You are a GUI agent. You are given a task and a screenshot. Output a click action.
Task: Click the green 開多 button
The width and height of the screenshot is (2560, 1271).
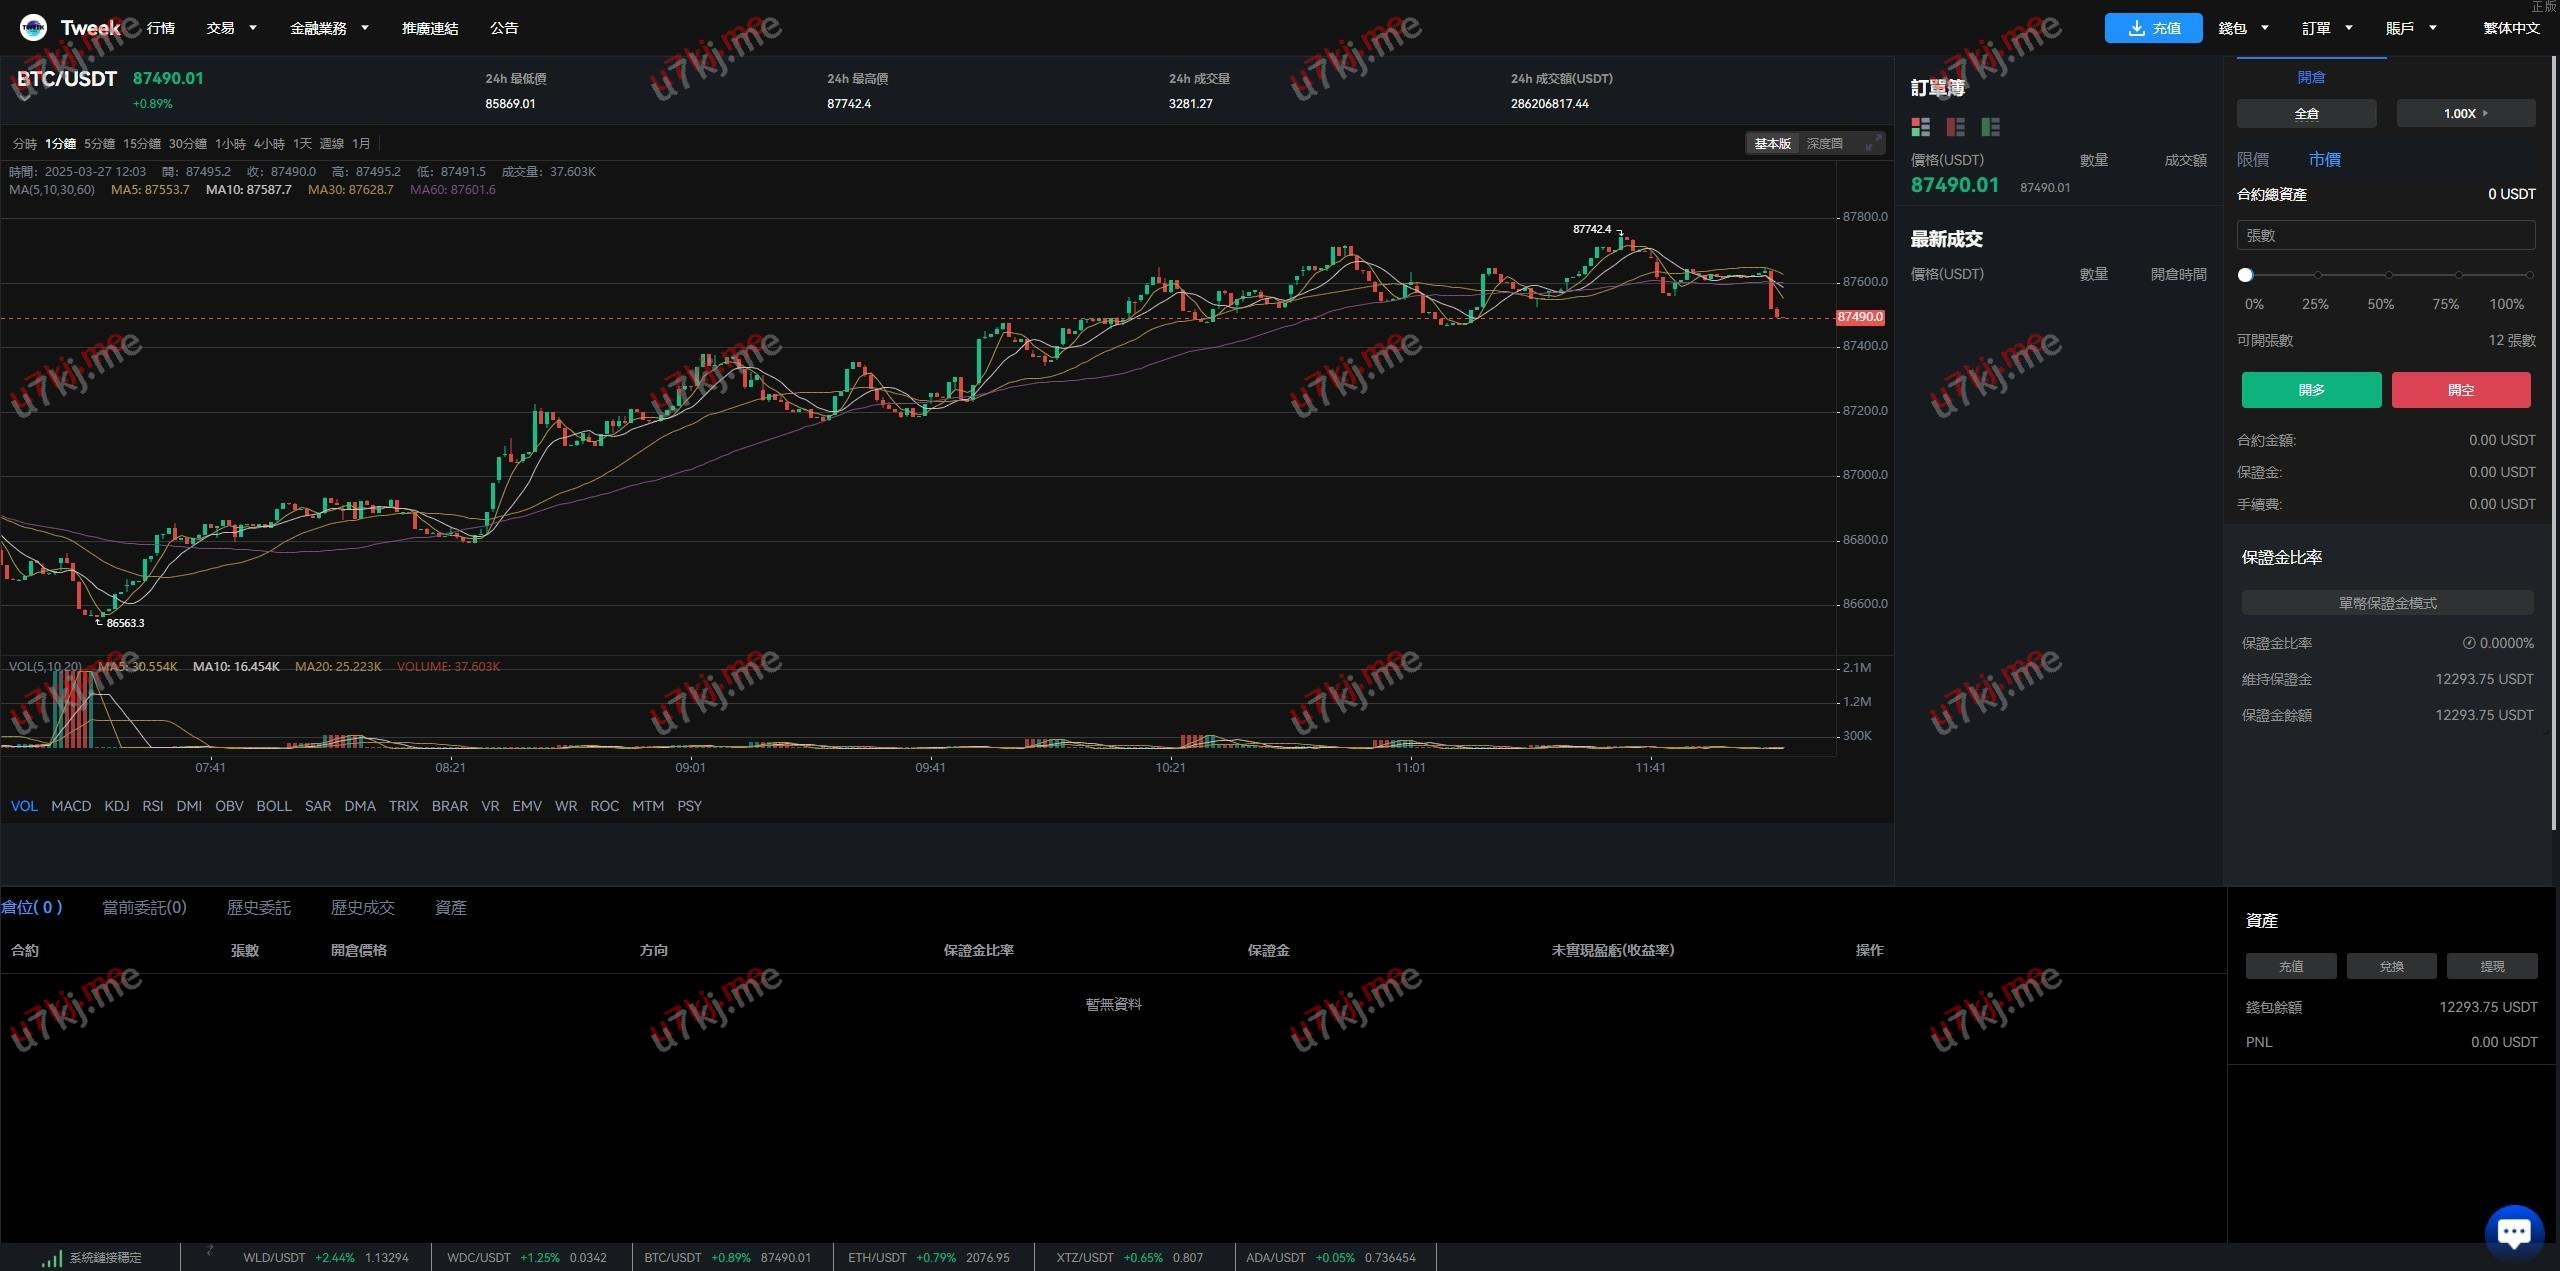coord(2311,390)
